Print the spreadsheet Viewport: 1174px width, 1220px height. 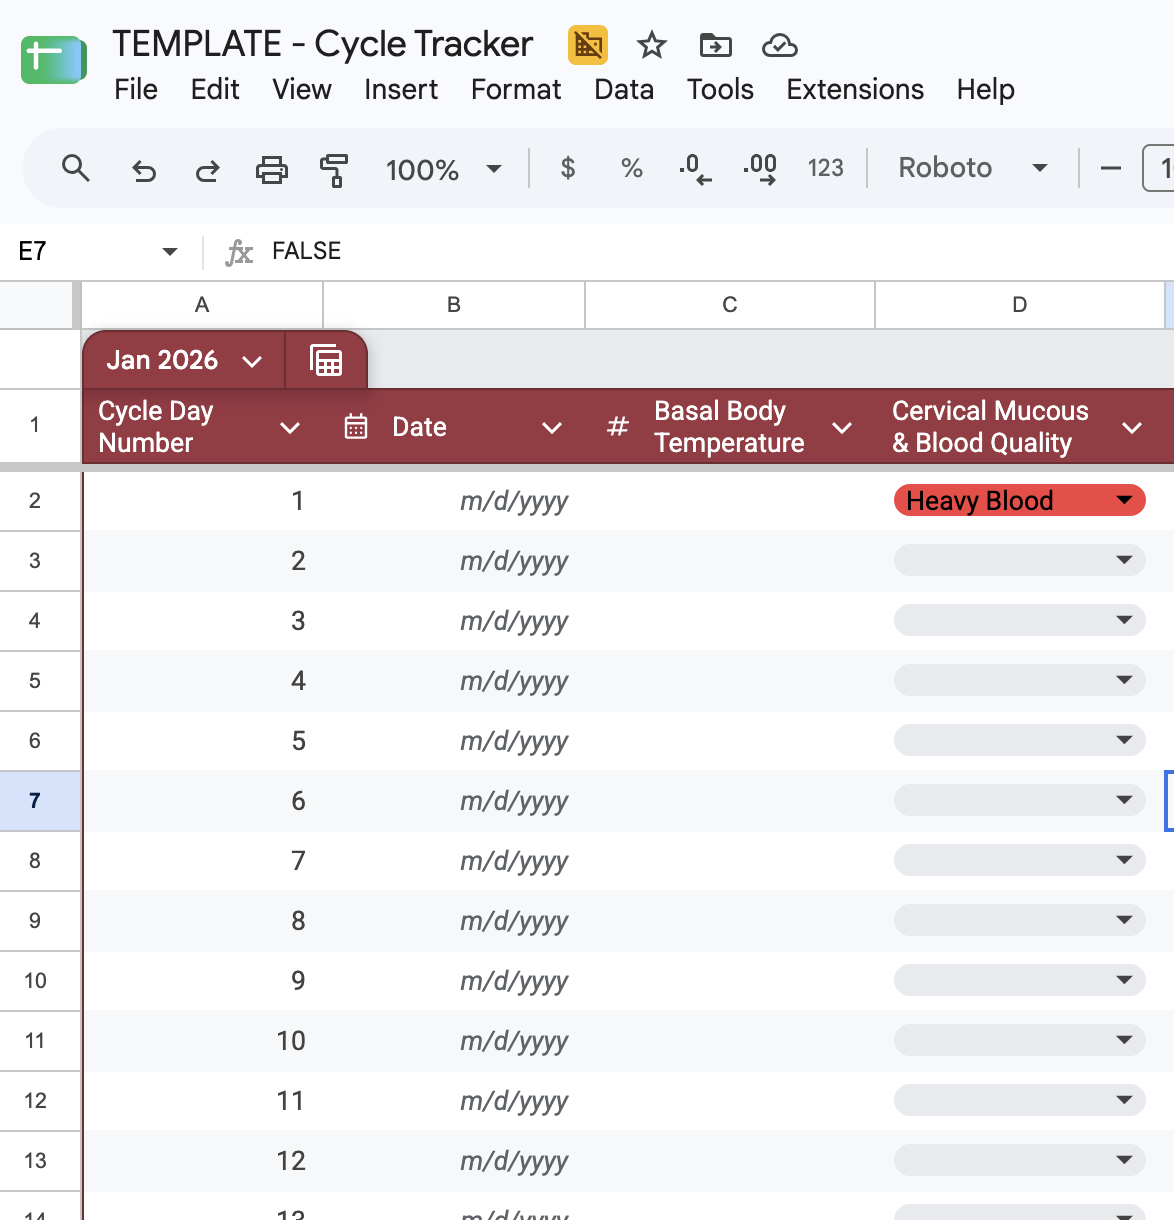click(x=272, y=170)
